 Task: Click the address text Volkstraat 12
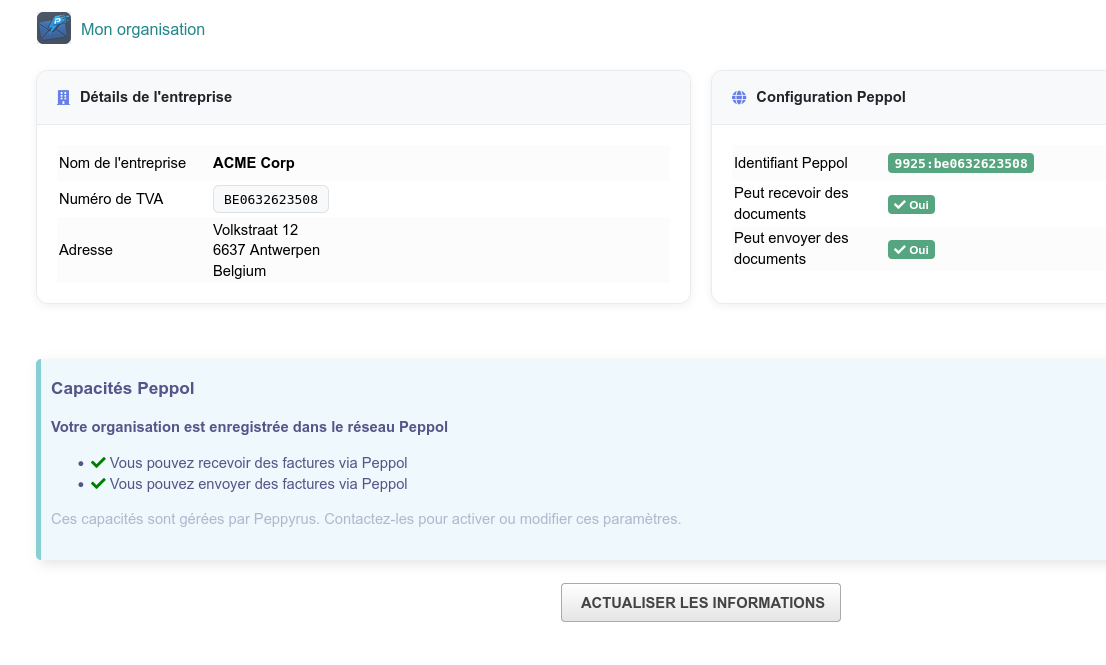pos(255,230)
